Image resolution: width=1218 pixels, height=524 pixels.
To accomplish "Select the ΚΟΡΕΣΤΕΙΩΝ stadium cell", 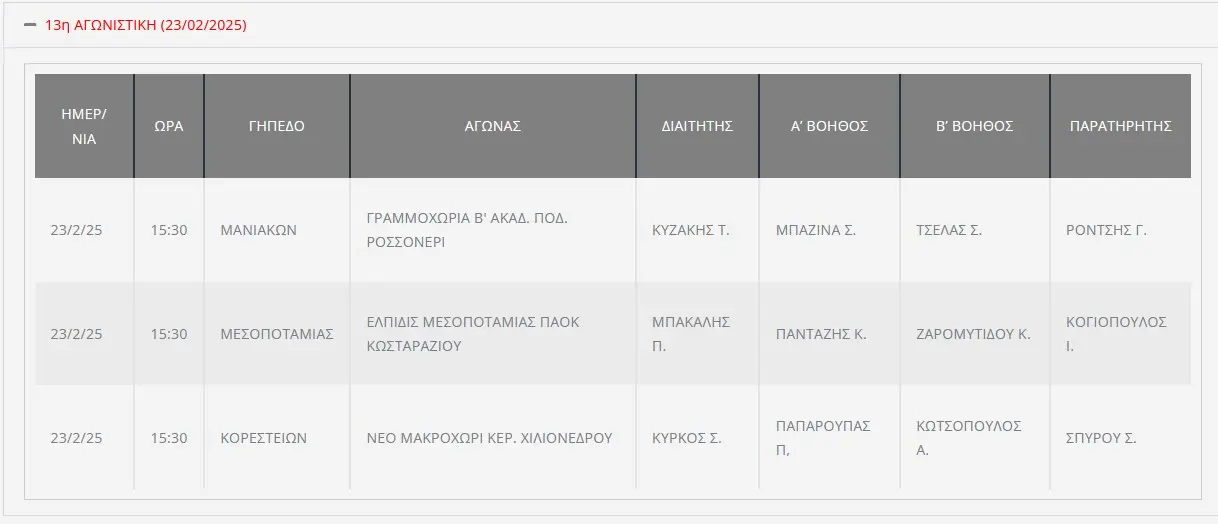I will point(264,438).
